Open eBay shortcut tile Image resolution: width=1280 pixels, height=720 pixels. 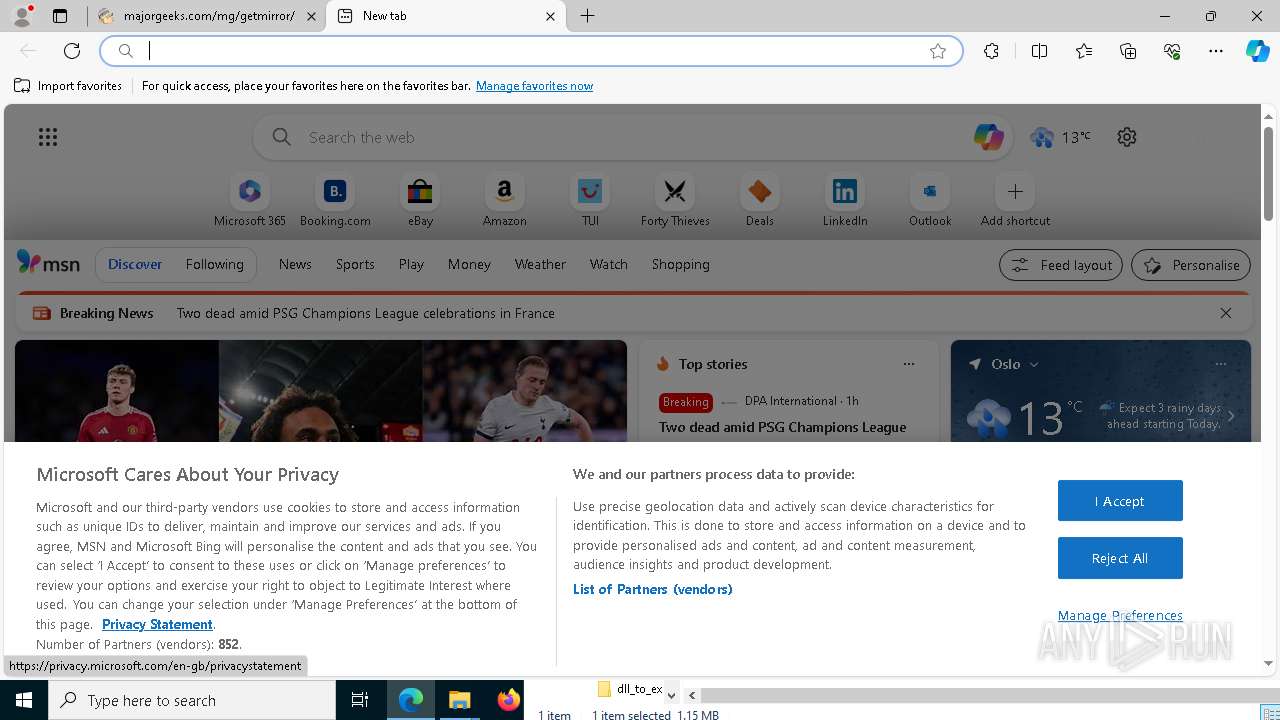420,201
